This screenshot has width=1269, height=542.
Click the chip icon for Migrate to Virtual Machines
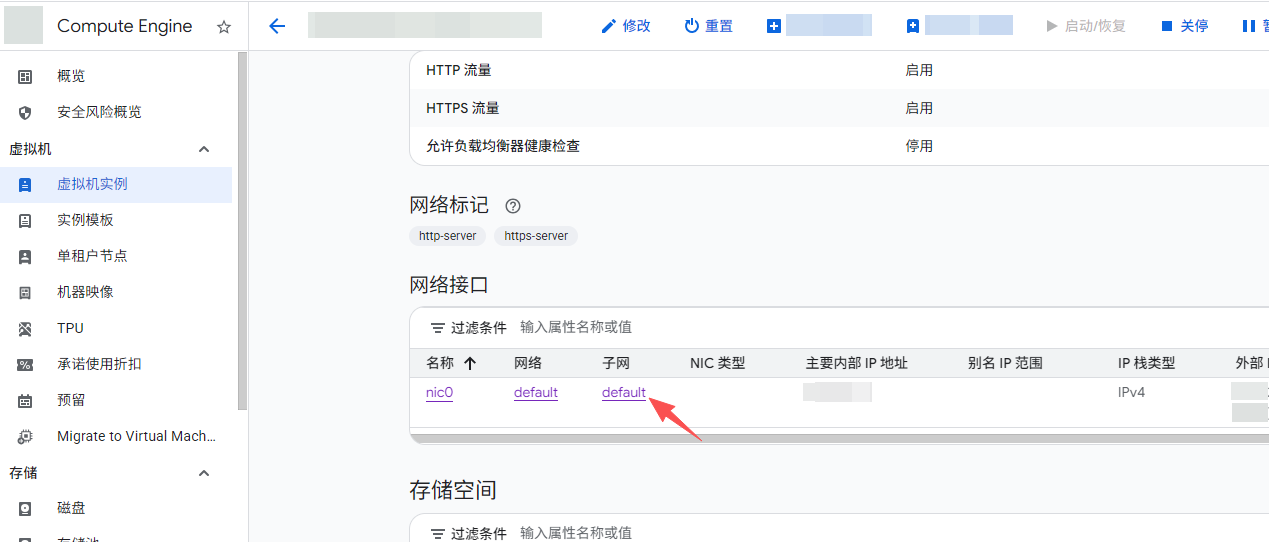click(25, 436)
